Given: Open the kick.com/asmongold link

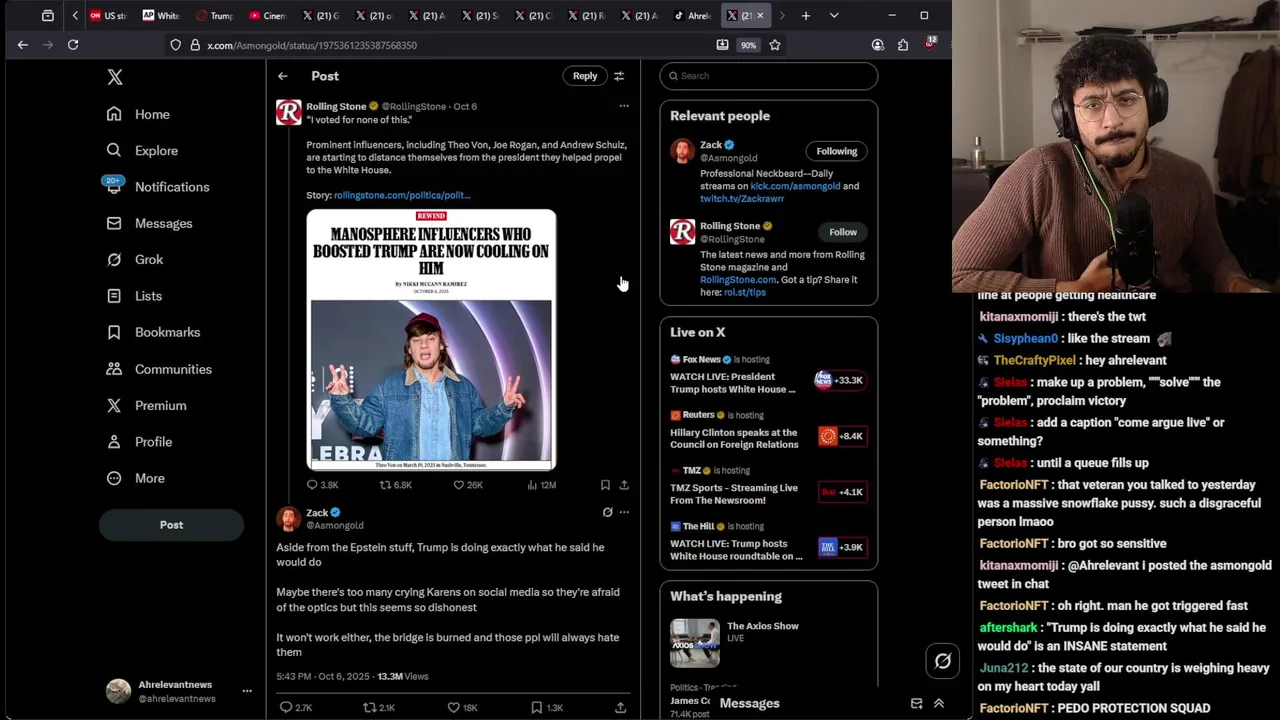Looking at the screenshot, I should [x=795, y=186].
